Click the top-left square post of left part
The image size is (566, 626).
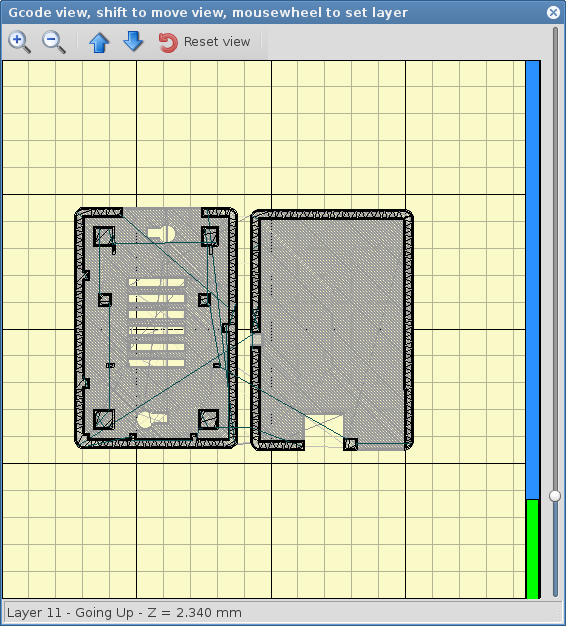(104, 236)
